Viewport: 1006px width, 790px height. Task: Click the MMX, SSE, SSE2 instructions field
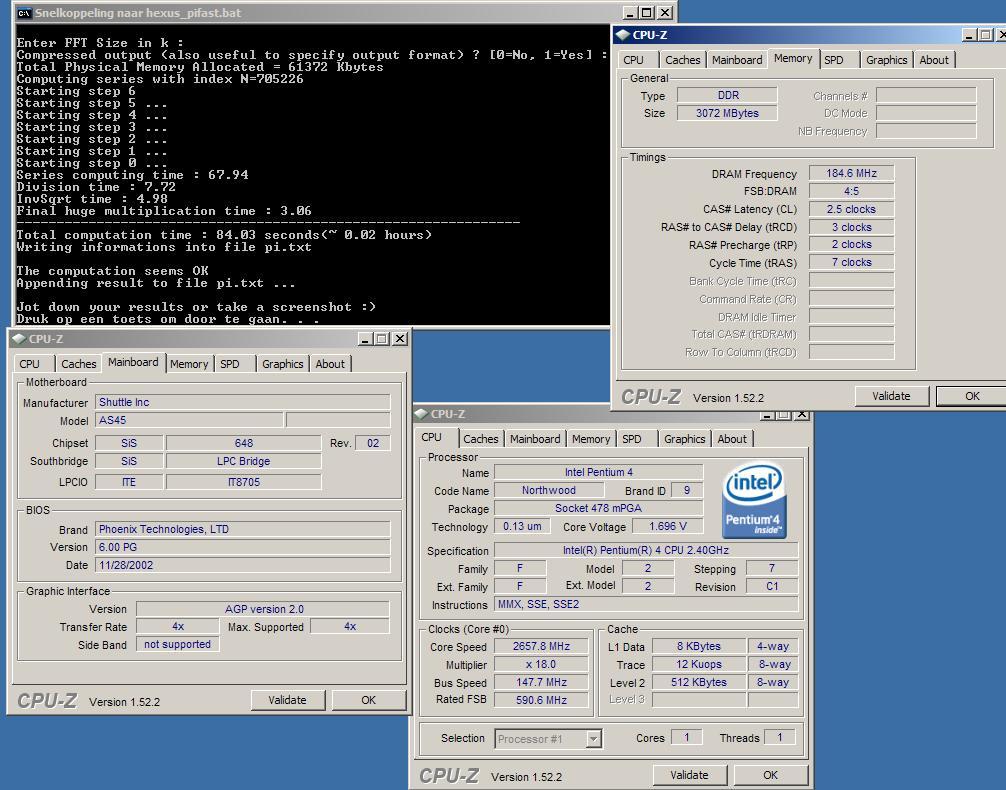click(x=646, y=605)
